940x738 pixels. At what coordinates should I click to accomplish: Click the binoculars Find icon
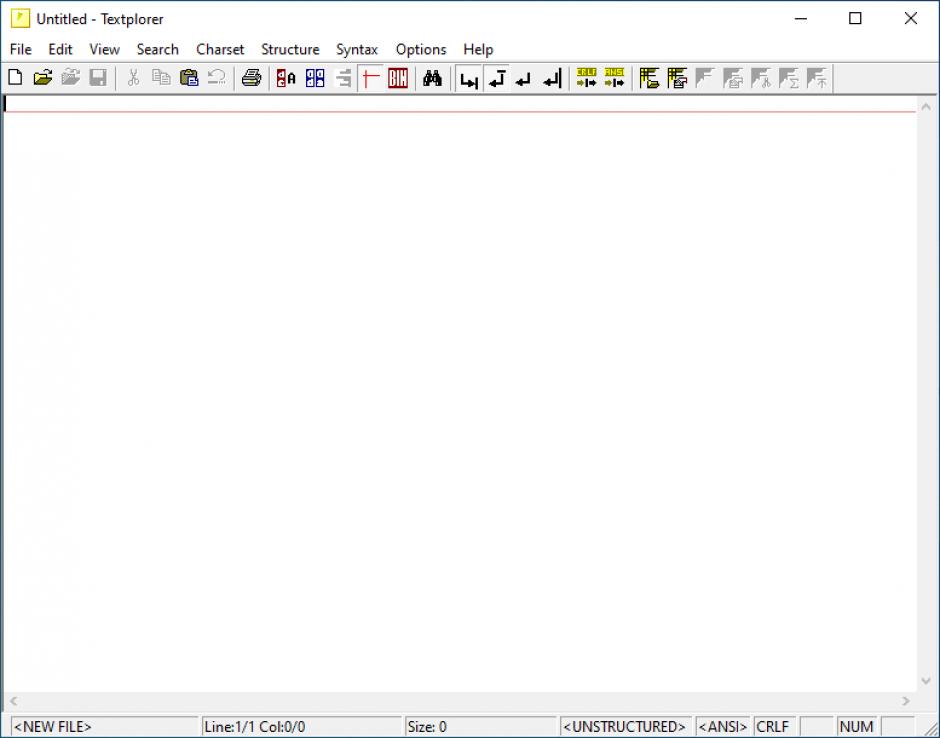(x=432, y=78)
